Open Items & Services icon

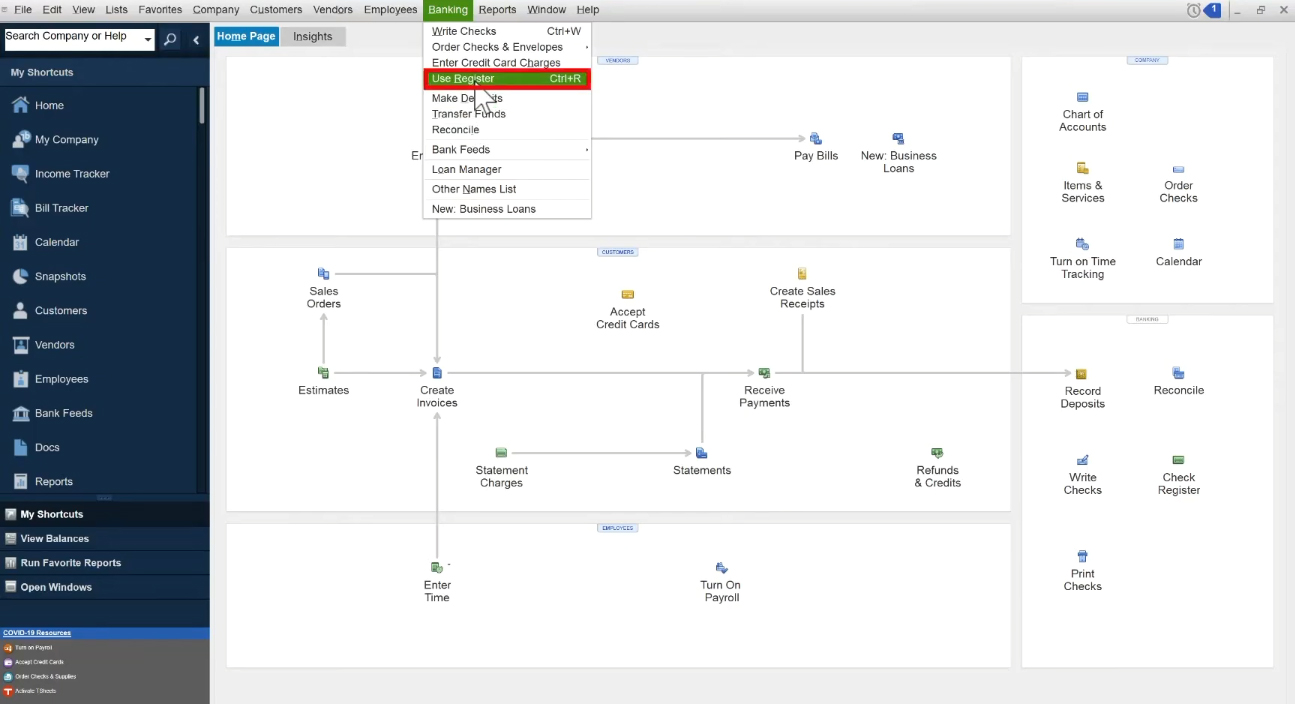(x=1082, y=168)
